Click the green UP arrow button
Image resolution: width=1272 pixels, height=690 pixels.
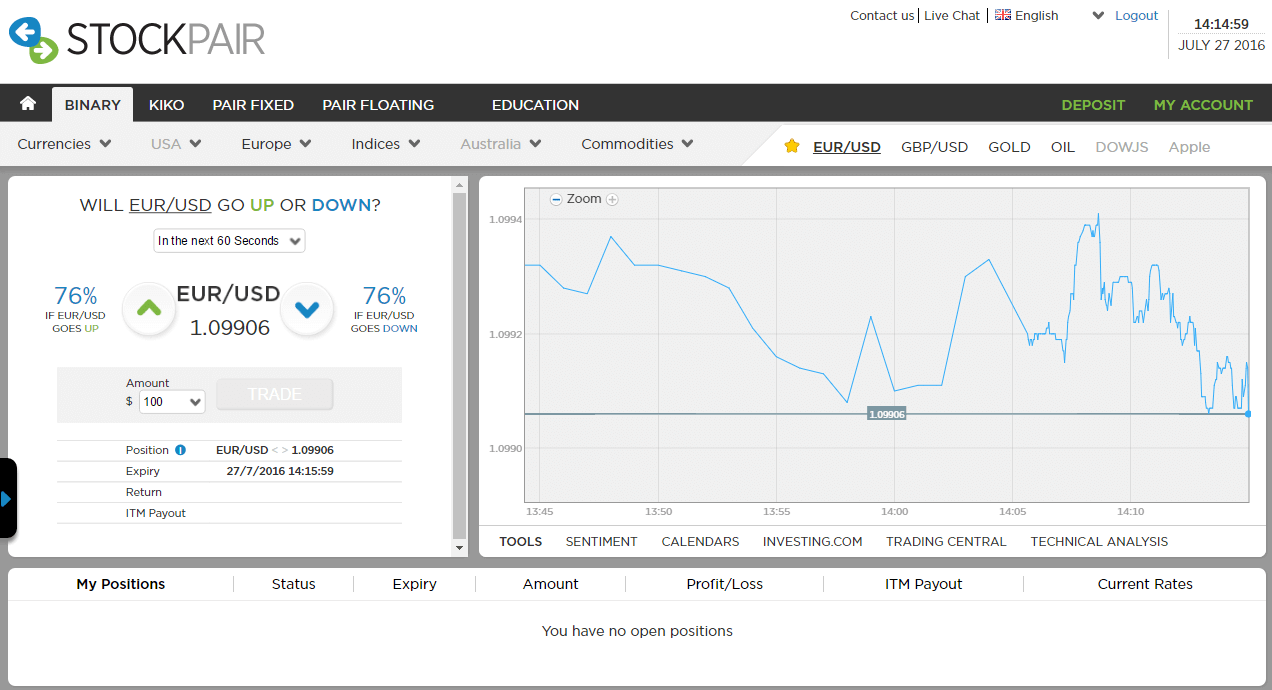(149, 309)
